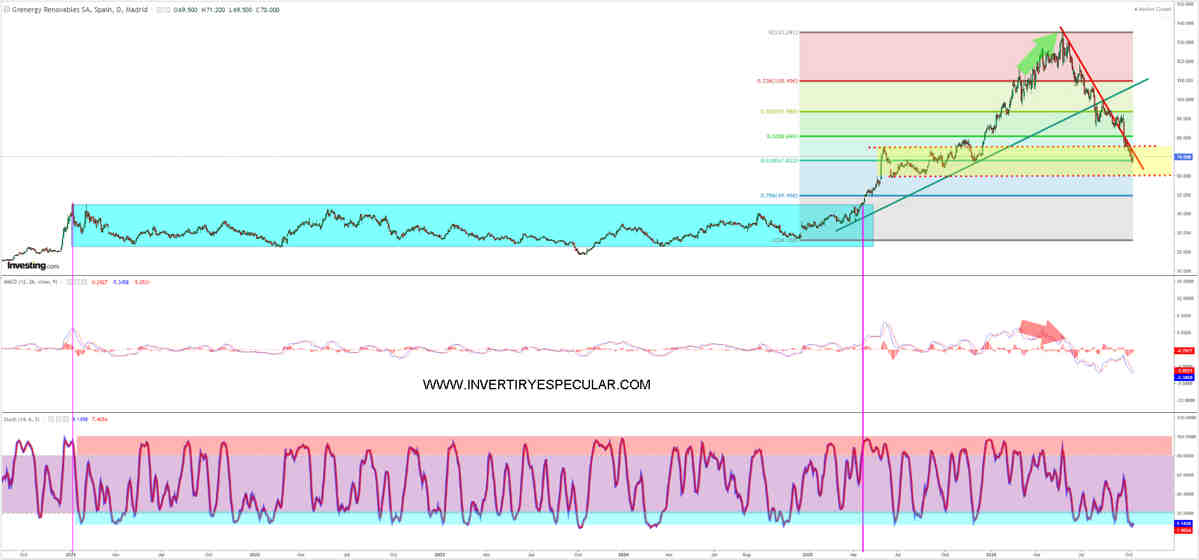Click the 0.786 Fibonacci level label
The height and width of the screenshot is (560, 1199).
click(779, 195)
